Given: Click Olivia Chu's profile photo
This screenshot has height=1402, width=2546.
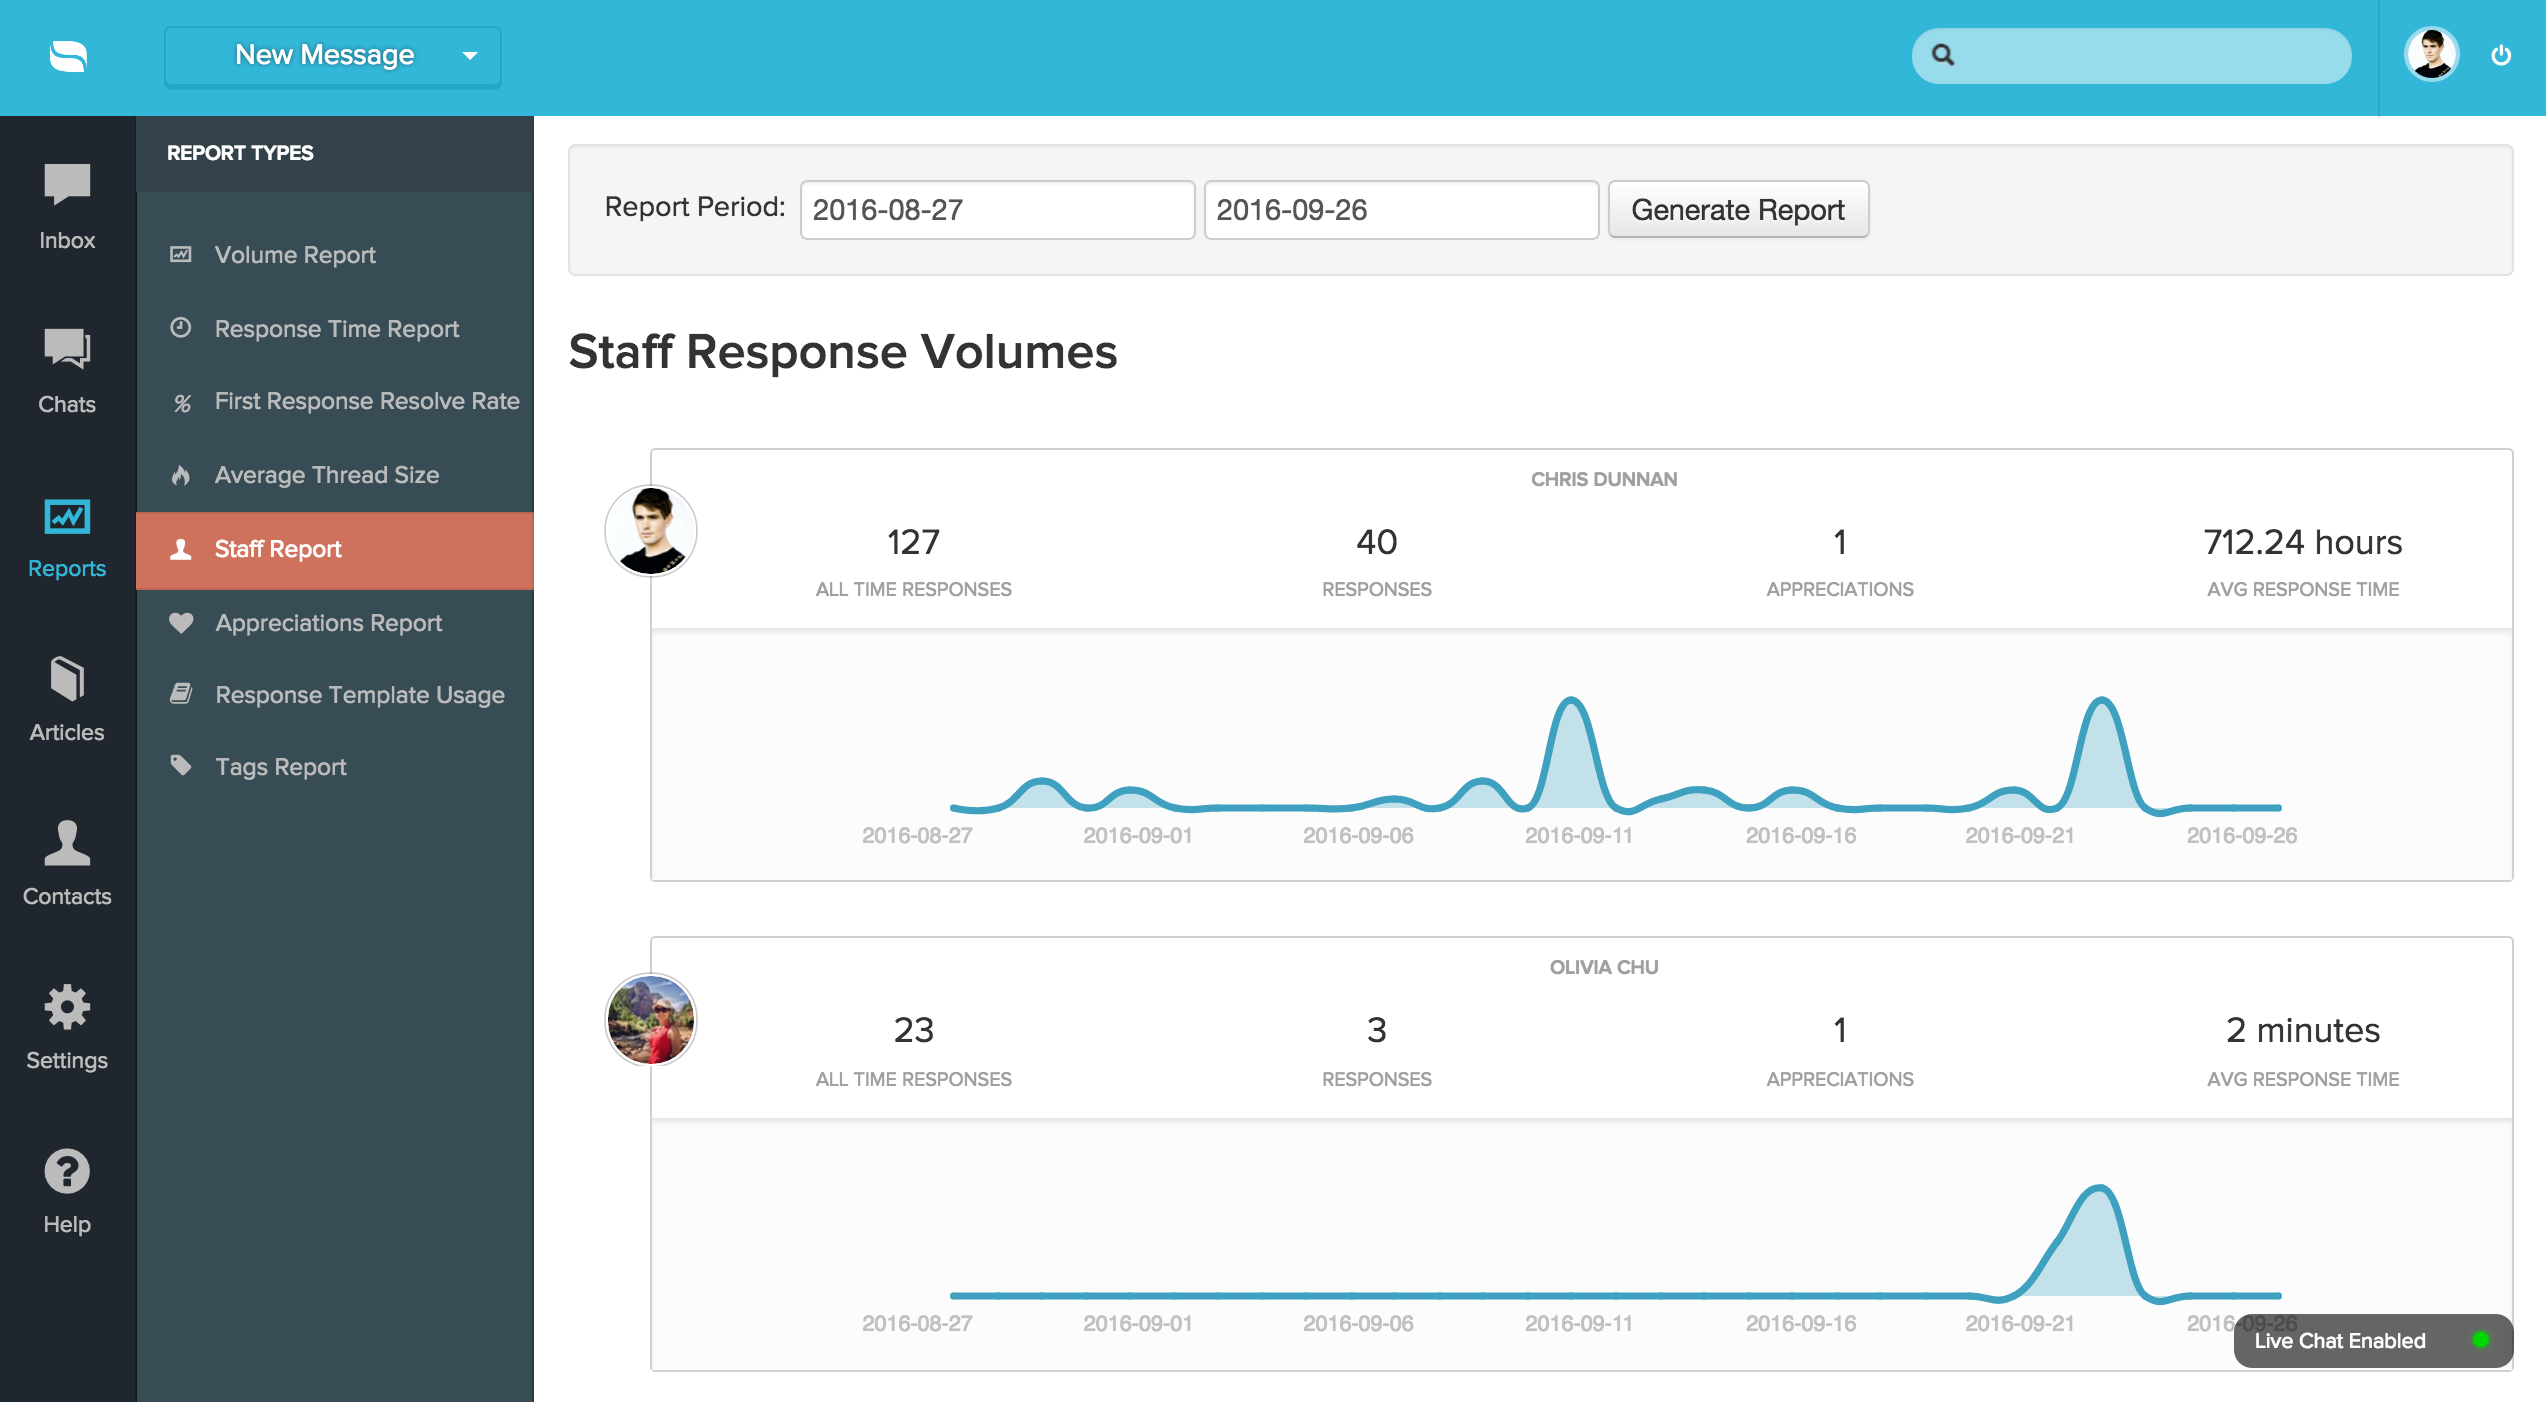Looking at the screenshot, I should tap(651, 1019).
